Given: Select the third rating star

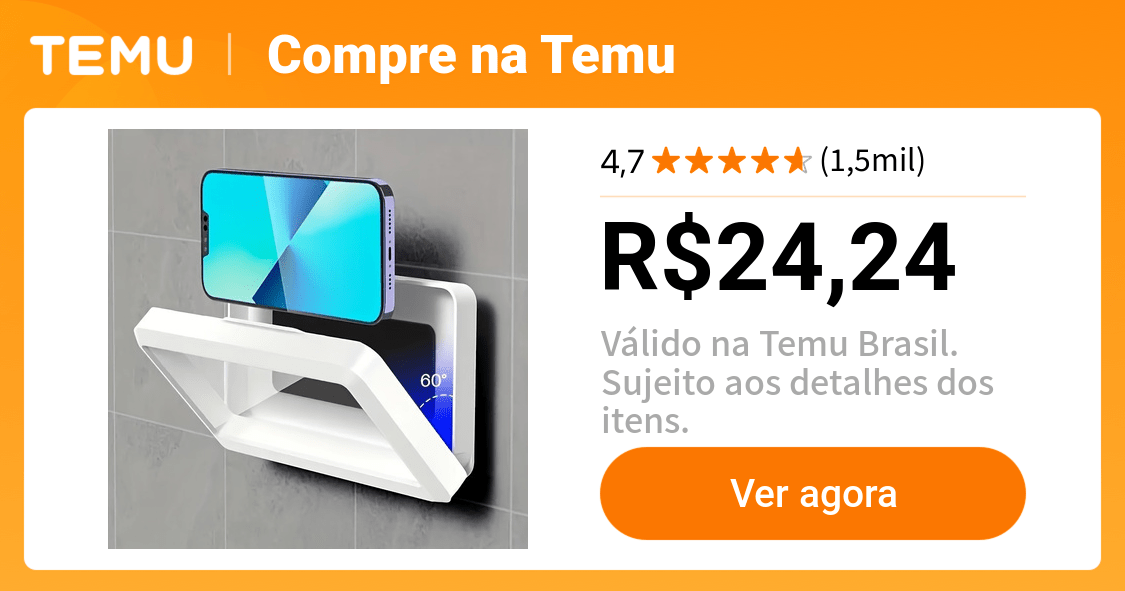Looking at the screenshot, I should coord(732,161).
